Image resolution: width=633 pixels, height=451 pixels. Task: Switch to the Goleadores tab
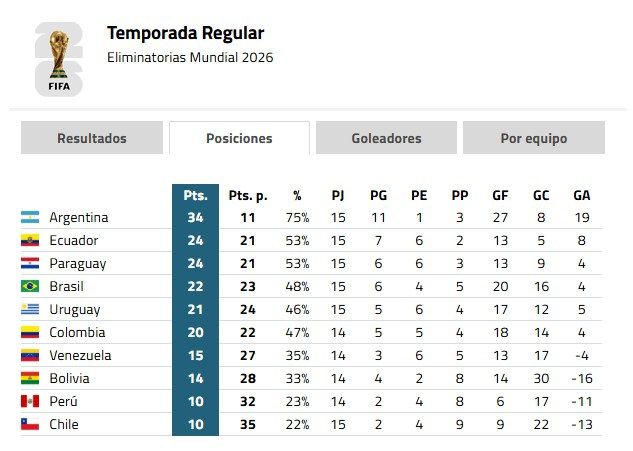pyautogui.click(x=386, y=138)
